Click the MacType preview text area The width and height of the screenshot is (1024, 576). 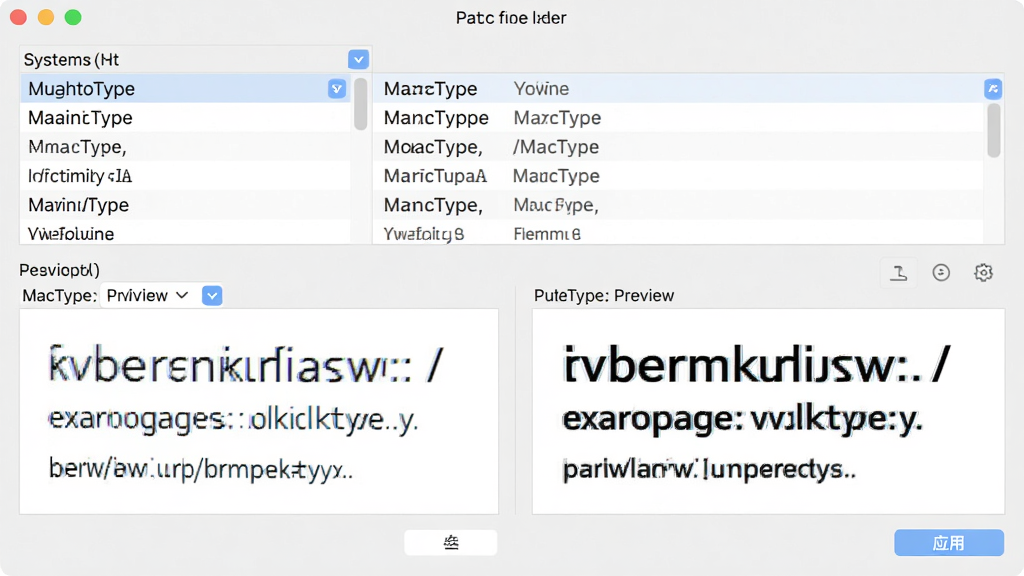click(x=259, y=411)
